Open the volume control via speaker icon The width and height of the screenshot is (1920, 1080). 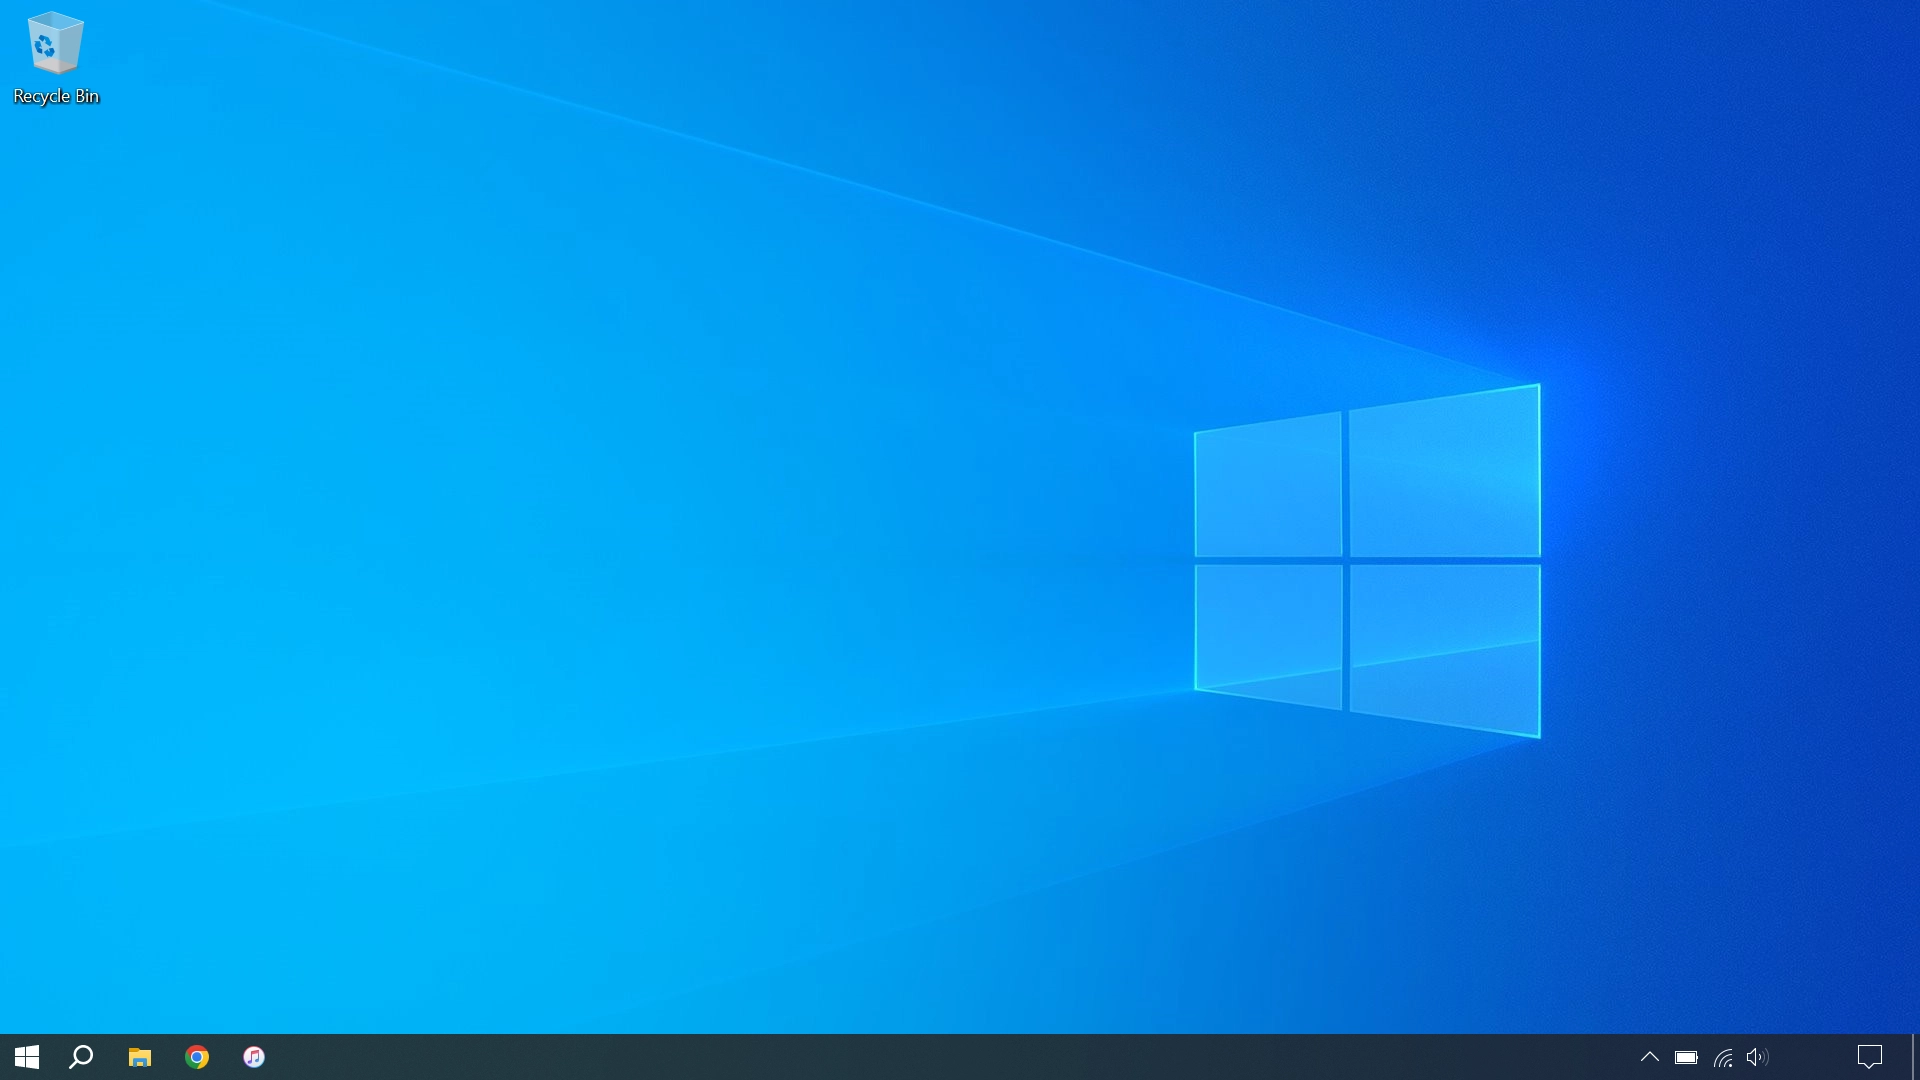click(x=1760, y=1057)
